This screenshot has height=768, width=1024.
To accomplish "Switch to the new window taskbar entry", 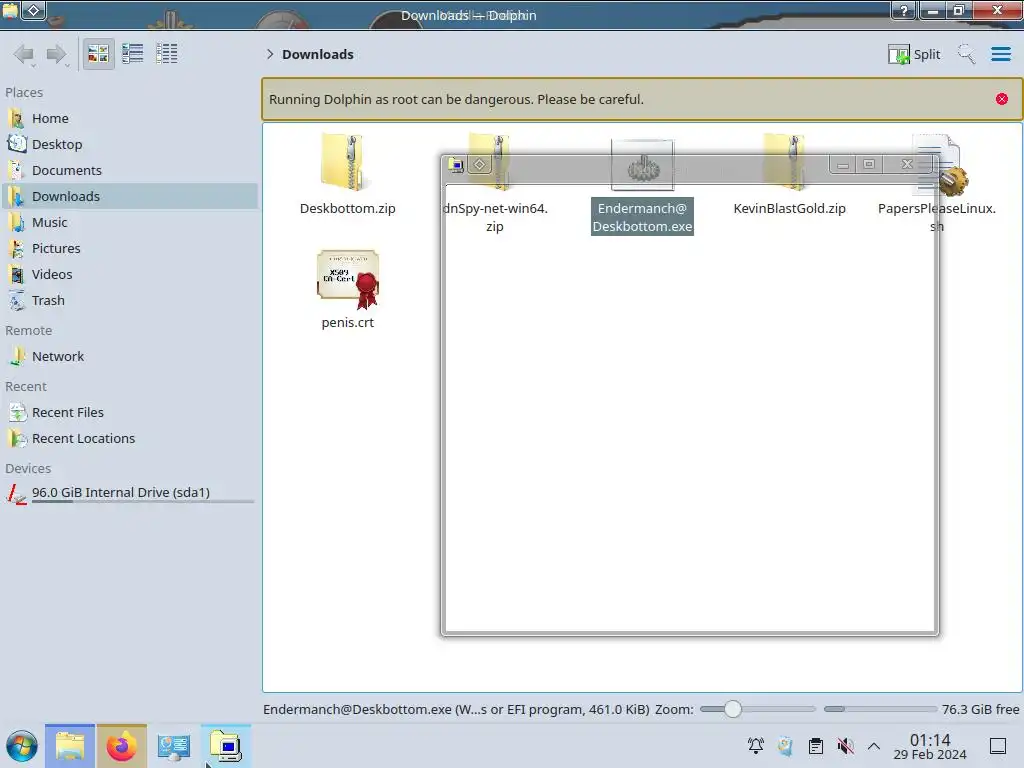I will tap(226, 746).
